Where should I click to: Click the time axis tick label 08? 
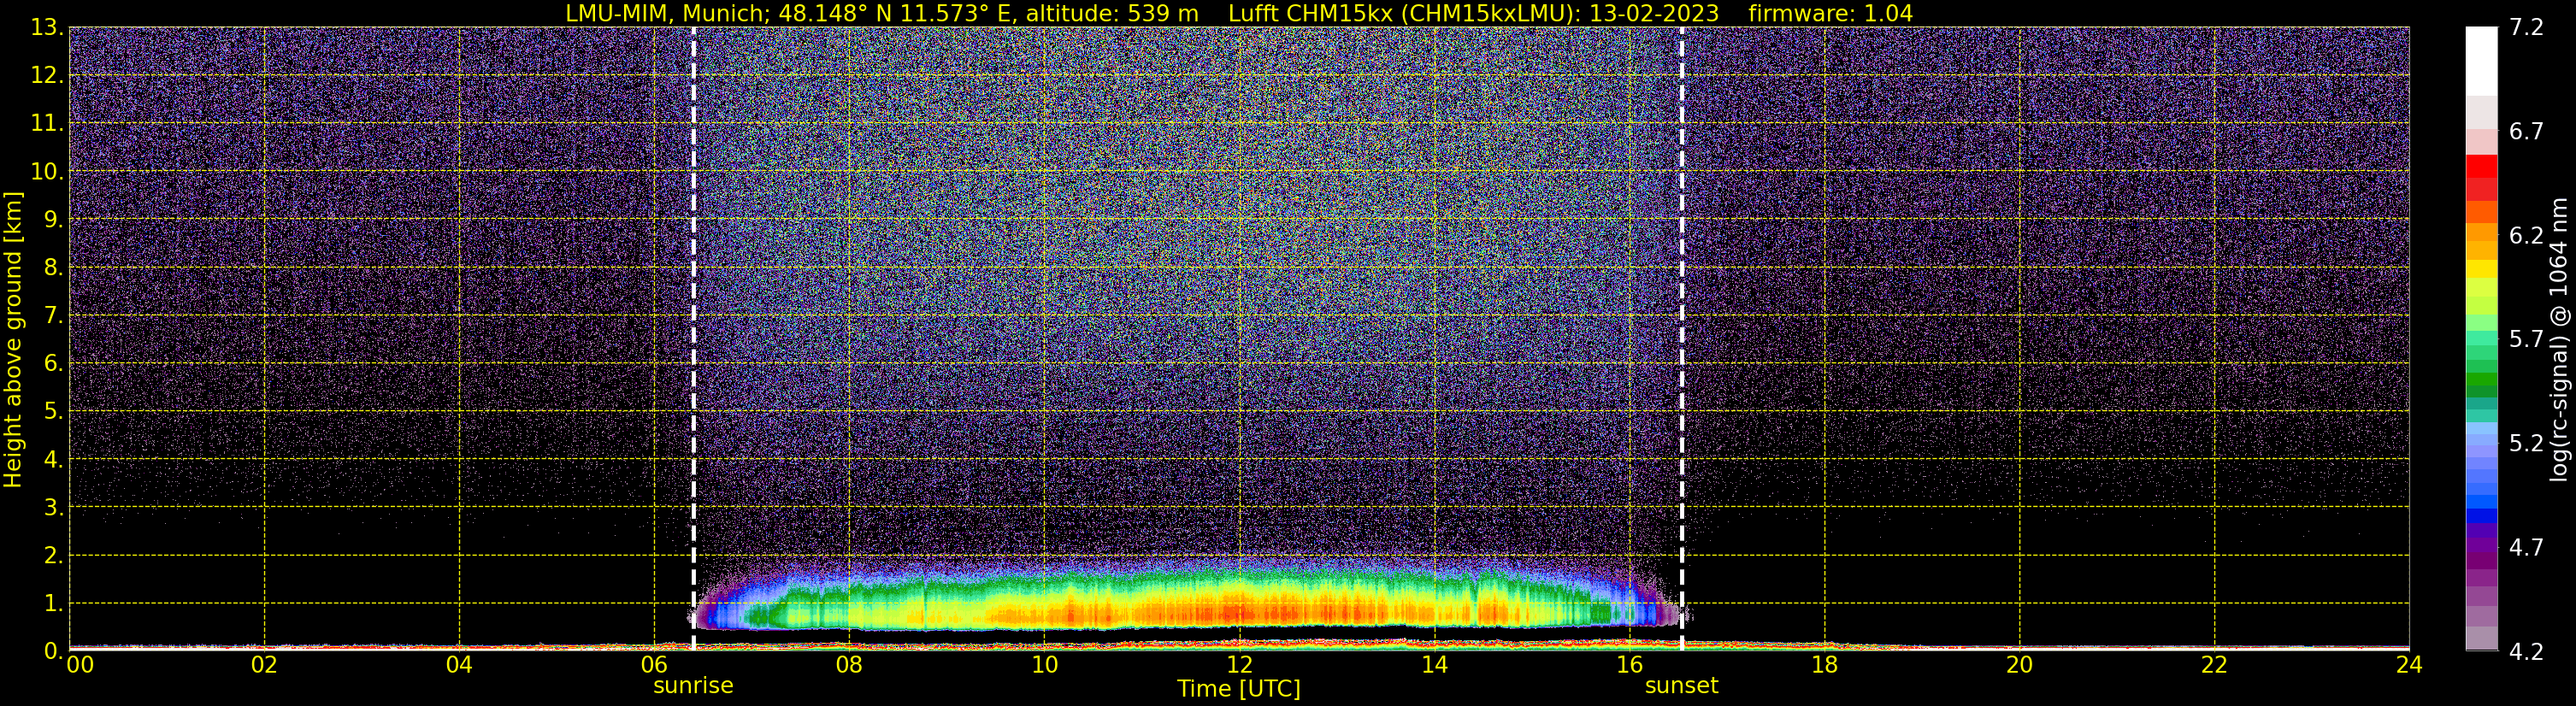[x=849, y=666]
